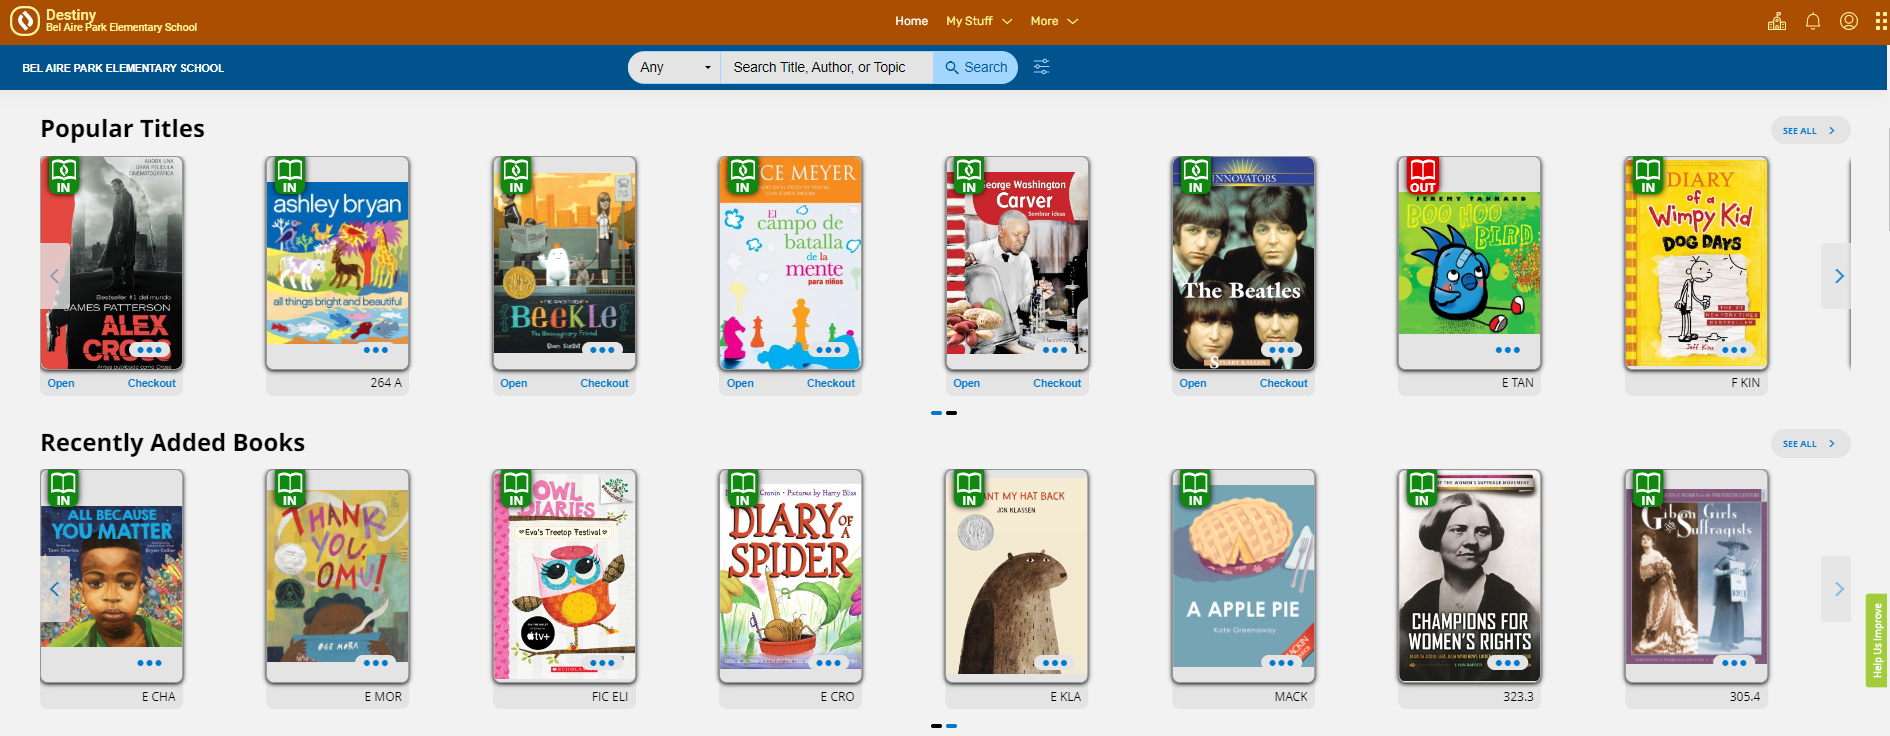This screenshot has height=736, width=1890.
Task: Checkout the Alex Cross book
Action: 152,383
